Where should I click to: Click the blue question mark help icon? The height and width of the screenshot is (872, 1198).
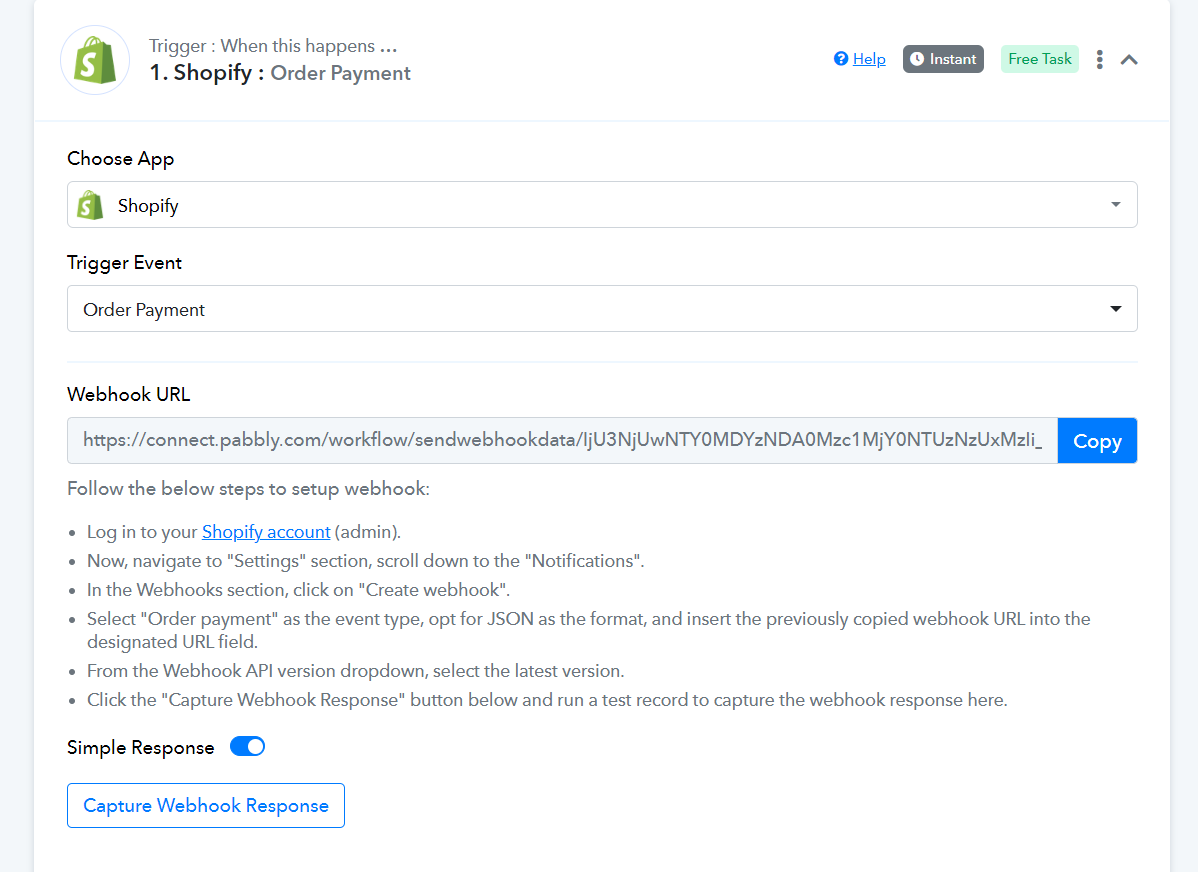coord(840,59)
